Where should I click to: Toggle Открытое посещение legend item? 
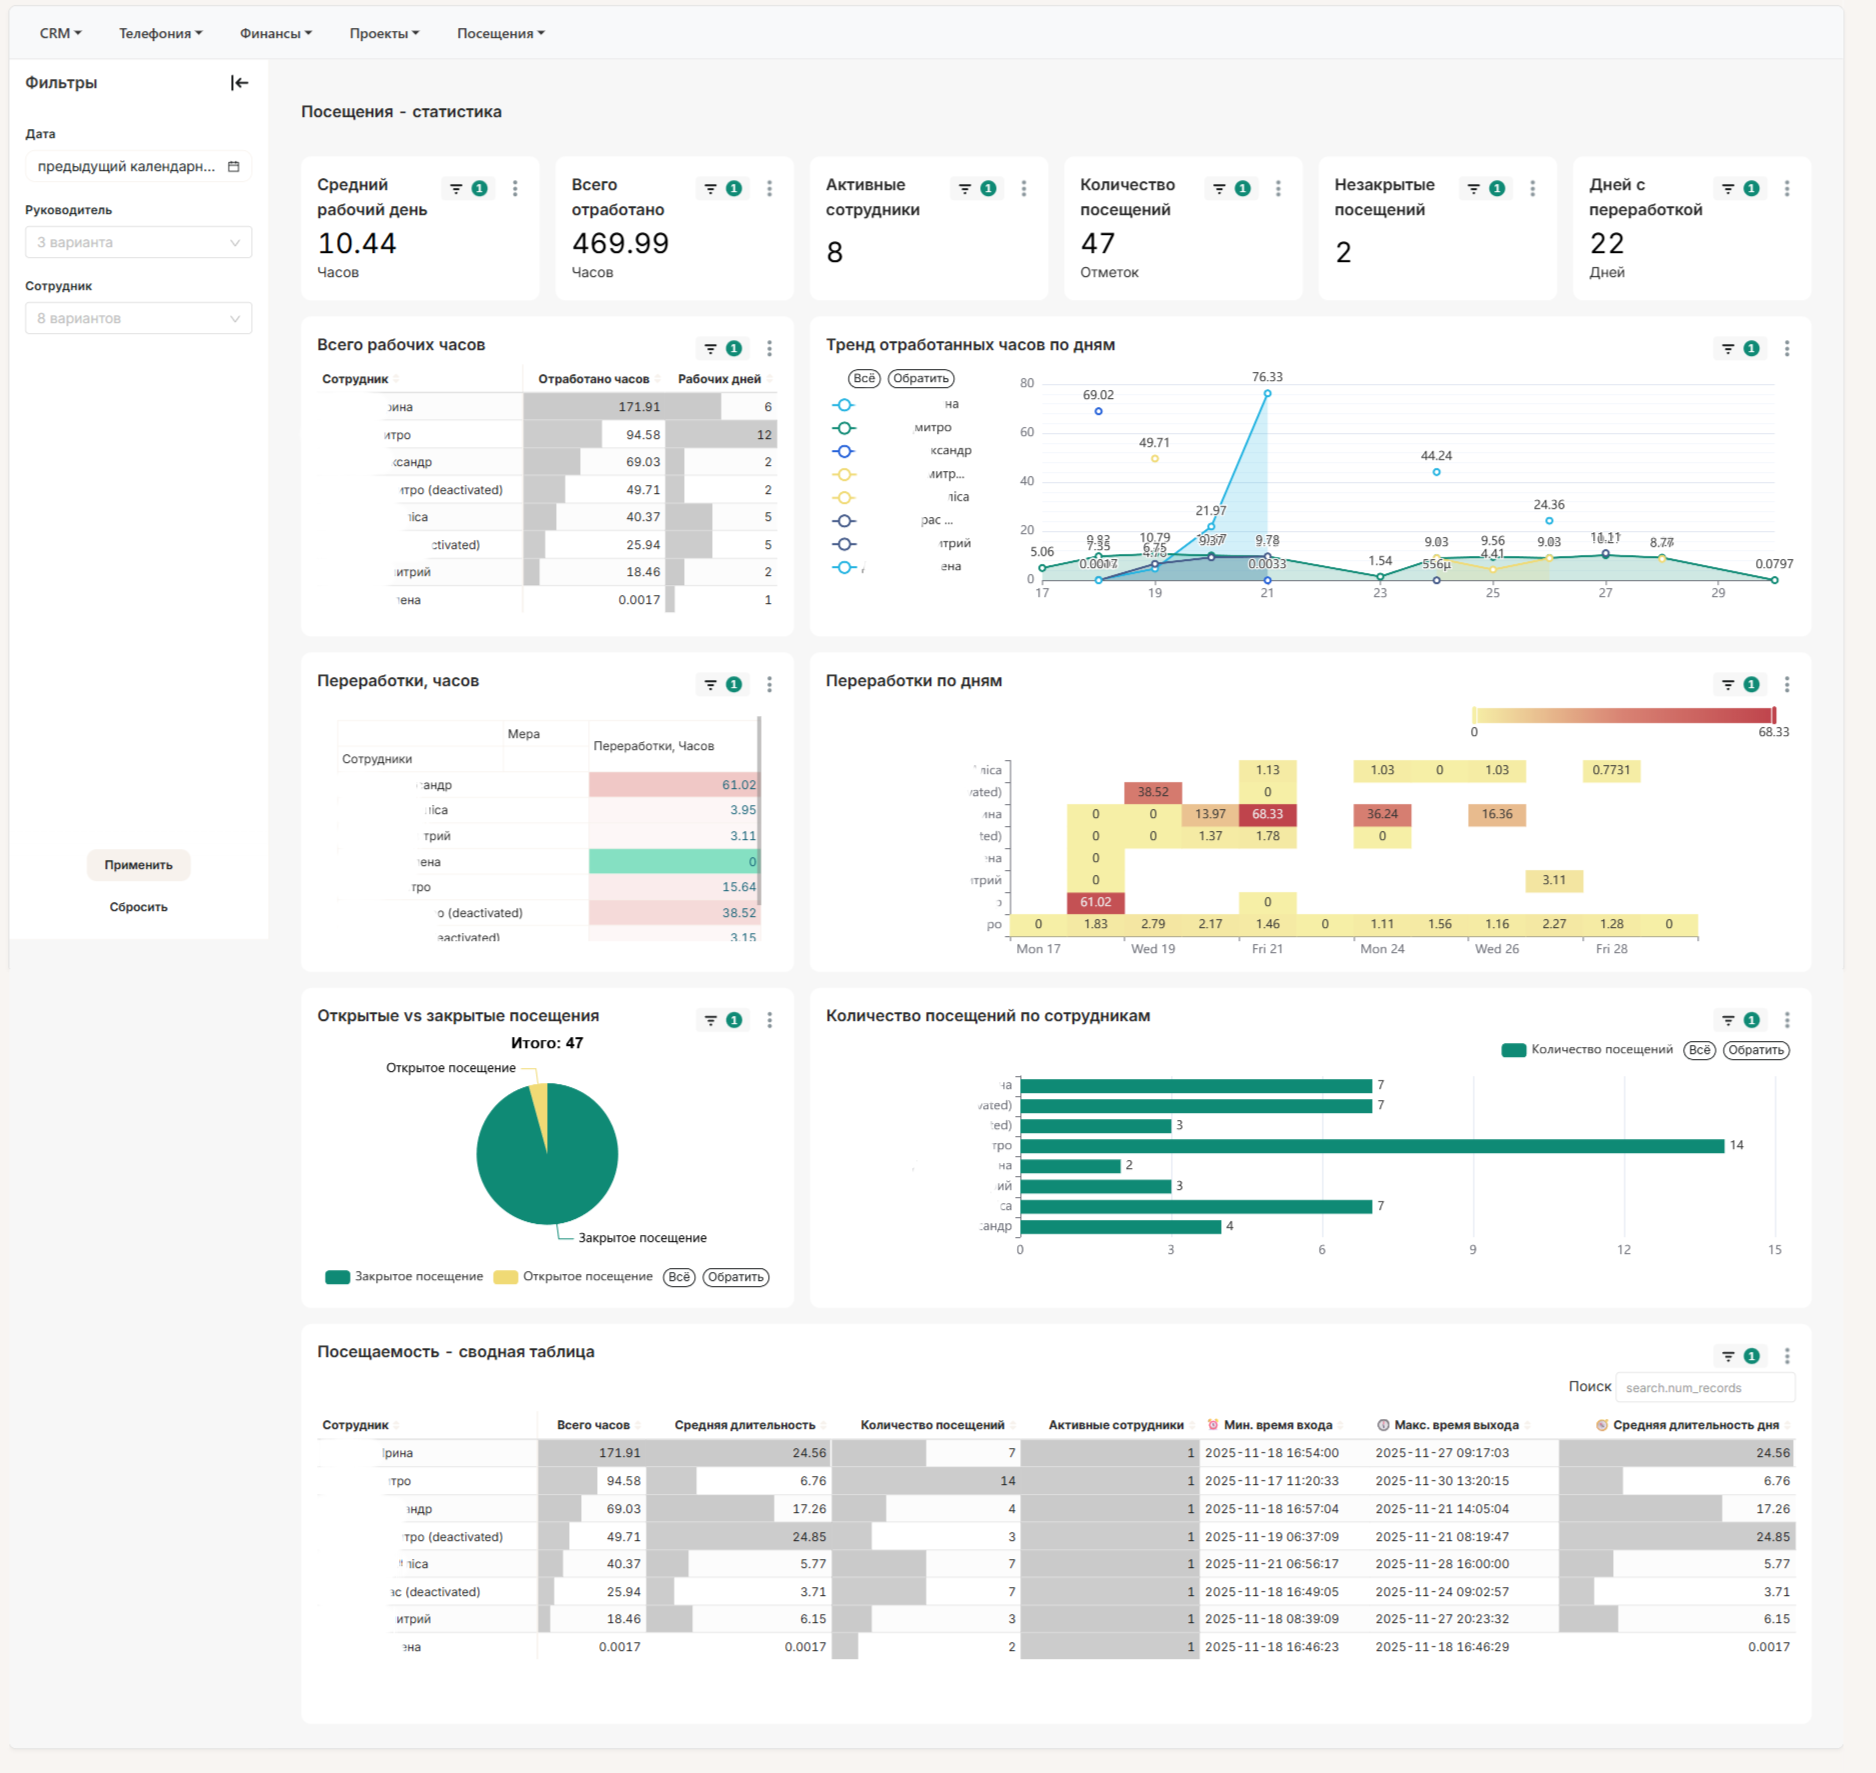point(574,1276)
